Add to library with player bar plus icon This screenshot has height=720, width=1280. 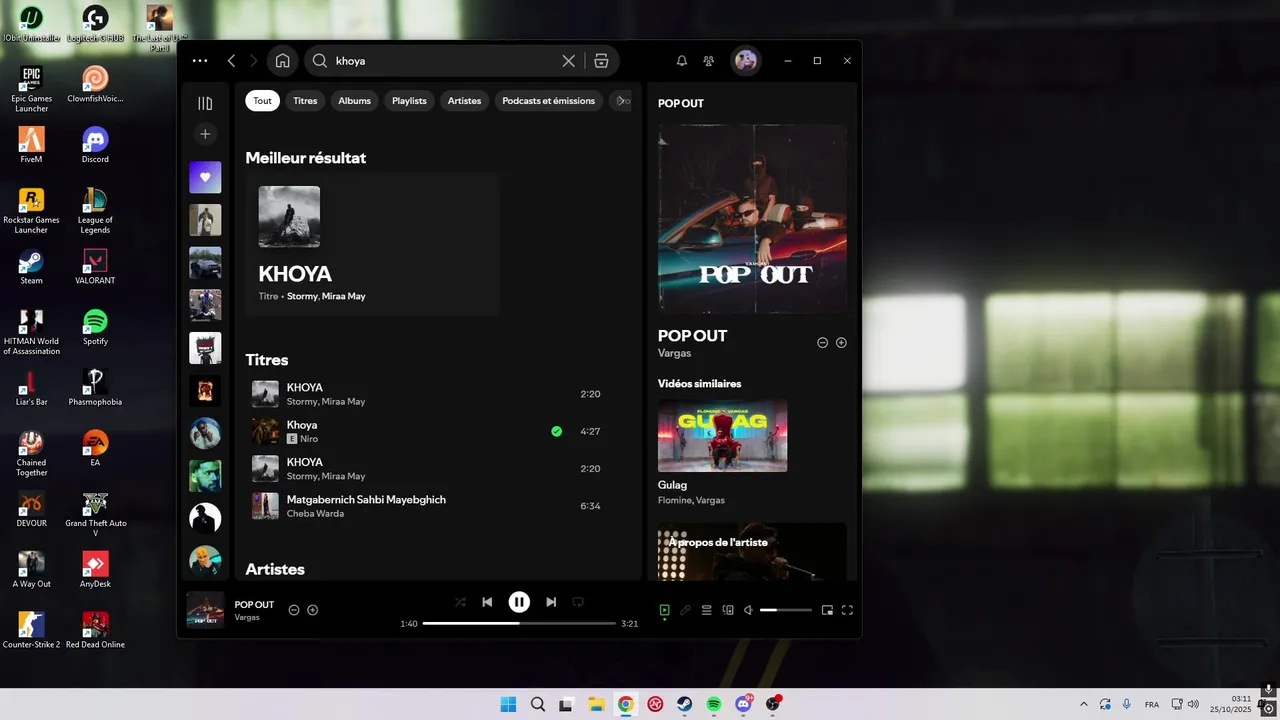[x=312, y=610]
